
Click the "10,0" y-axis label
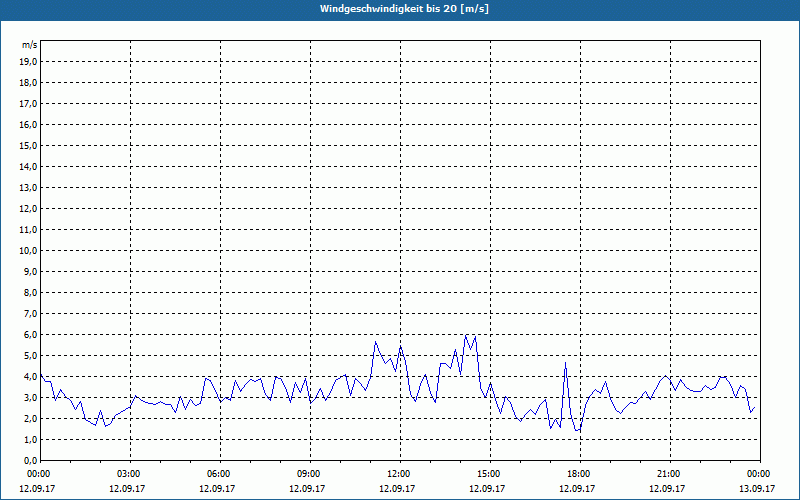coord(28,251)
